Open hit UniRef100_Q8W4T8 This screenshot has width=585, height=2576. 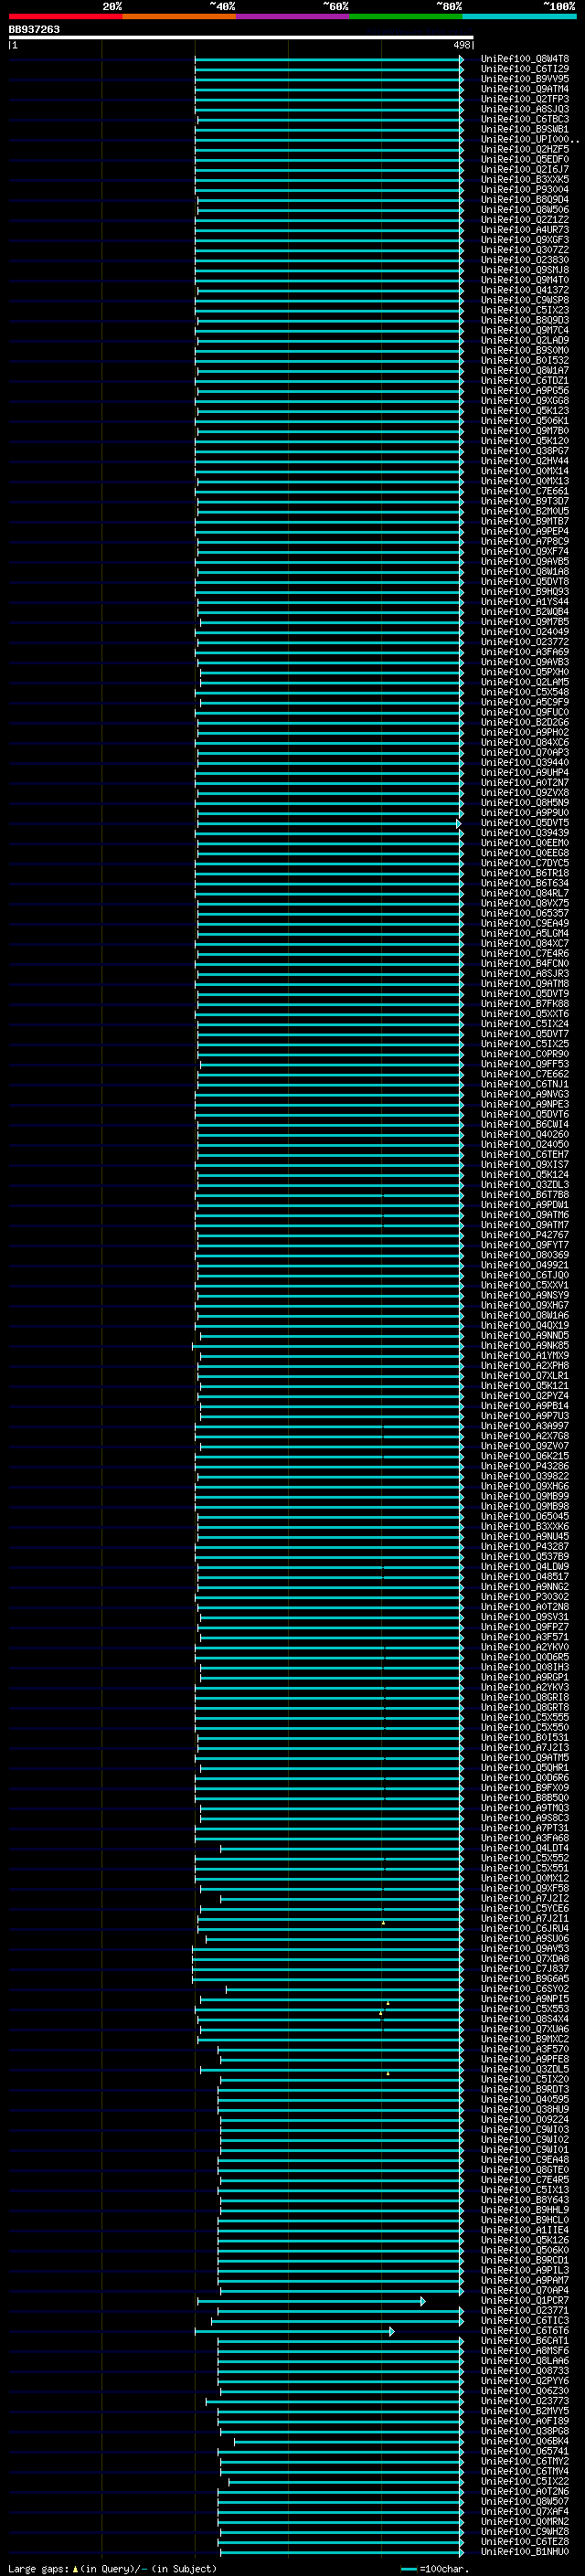(x=525, y=59)
